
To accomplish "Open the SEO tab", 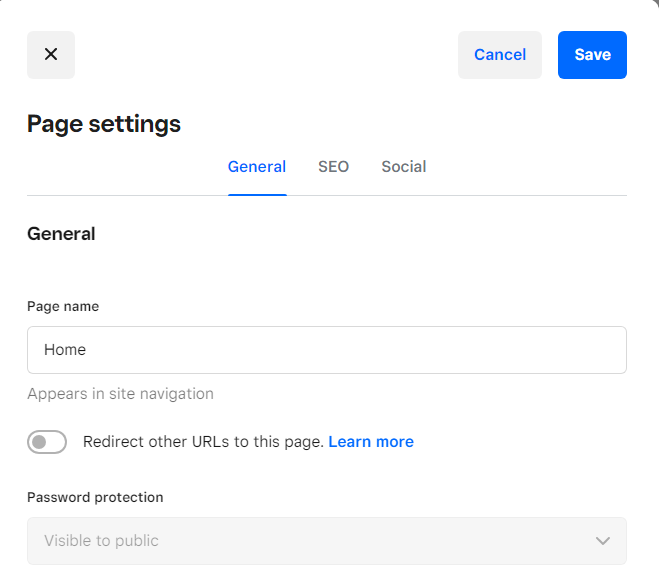I will (x=333, y=167).
